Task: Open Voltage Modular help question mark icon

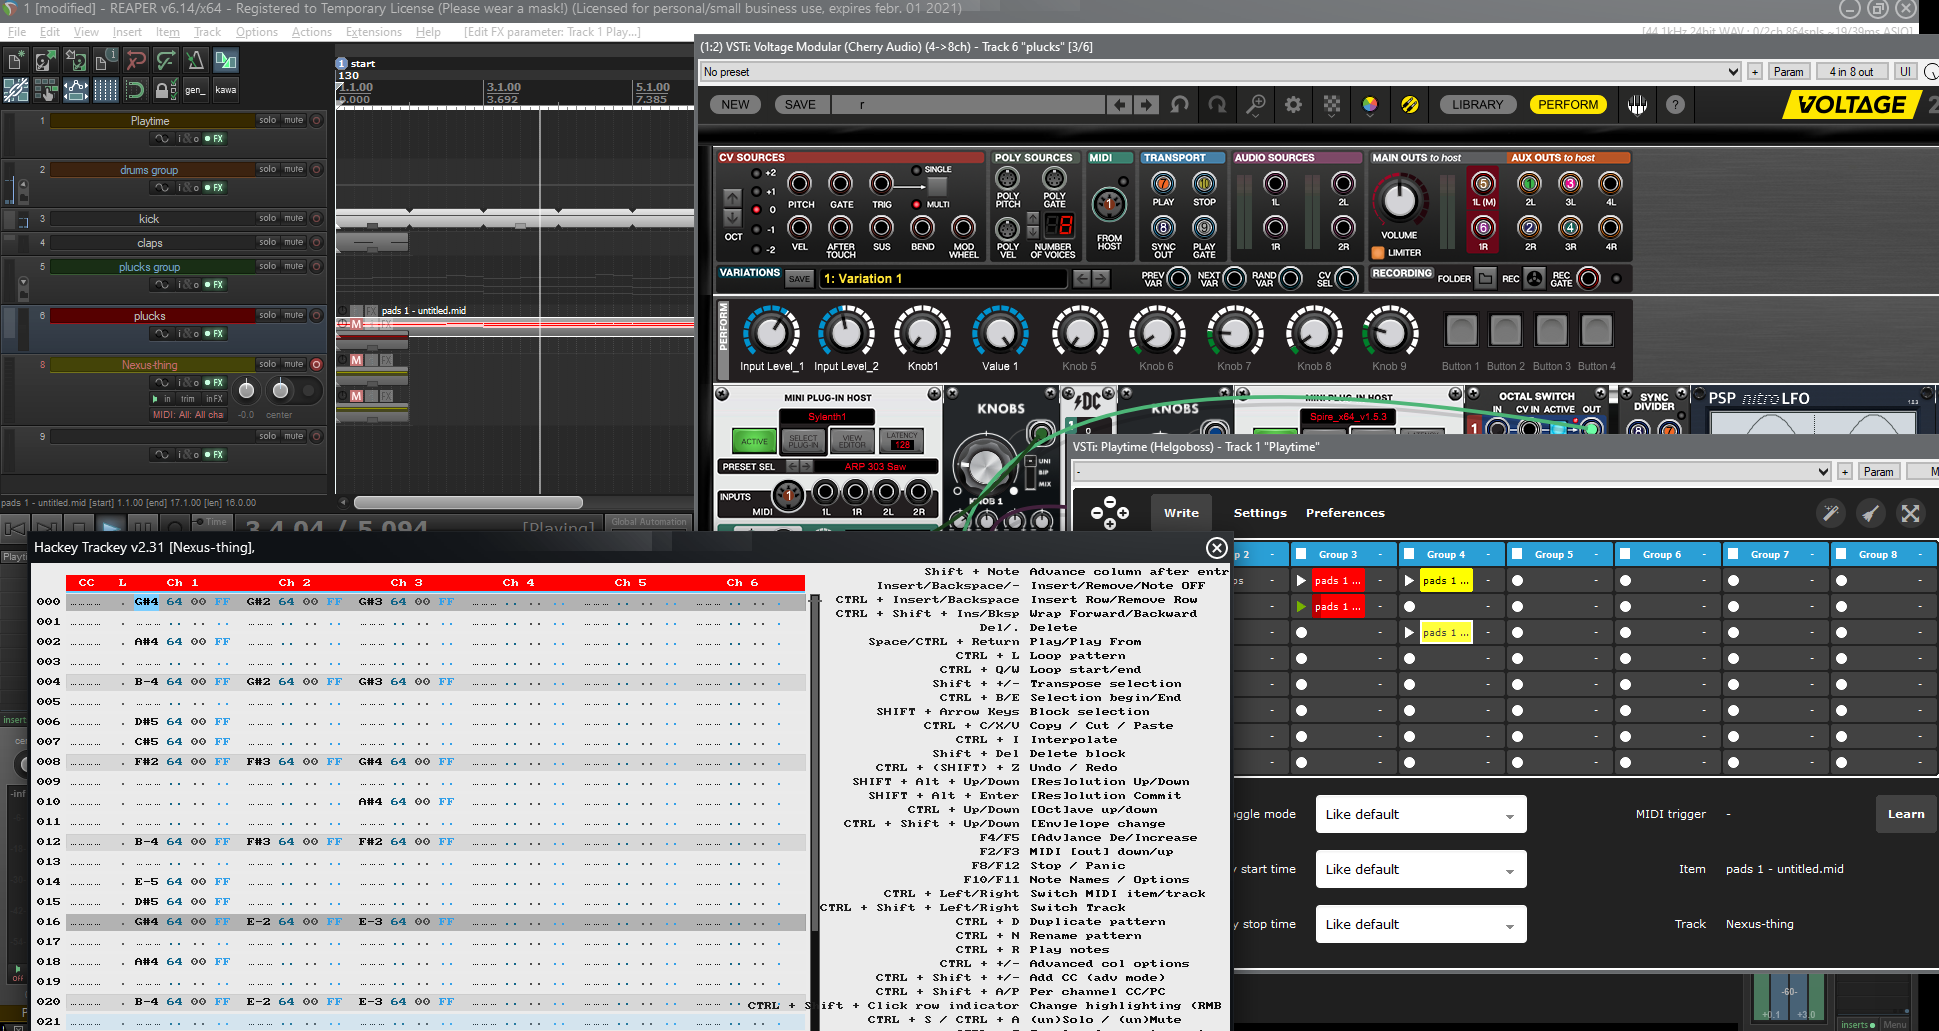Action: 1676,105
